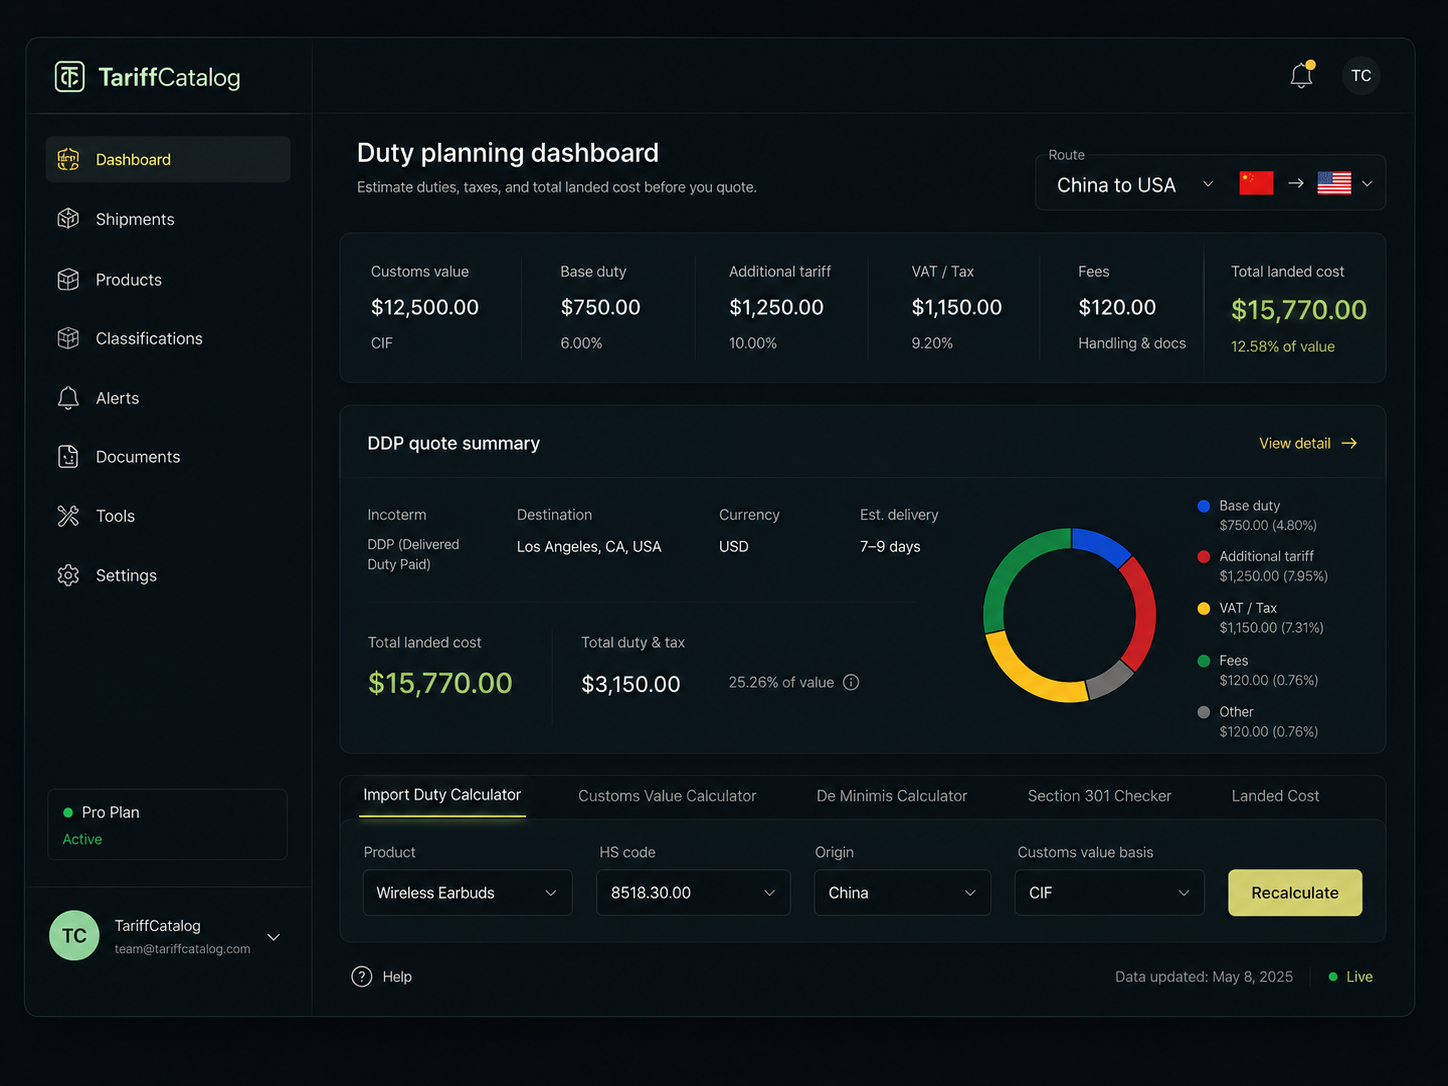
Task: Open the TC avatar in top bar
Action: pos(1361,76)
